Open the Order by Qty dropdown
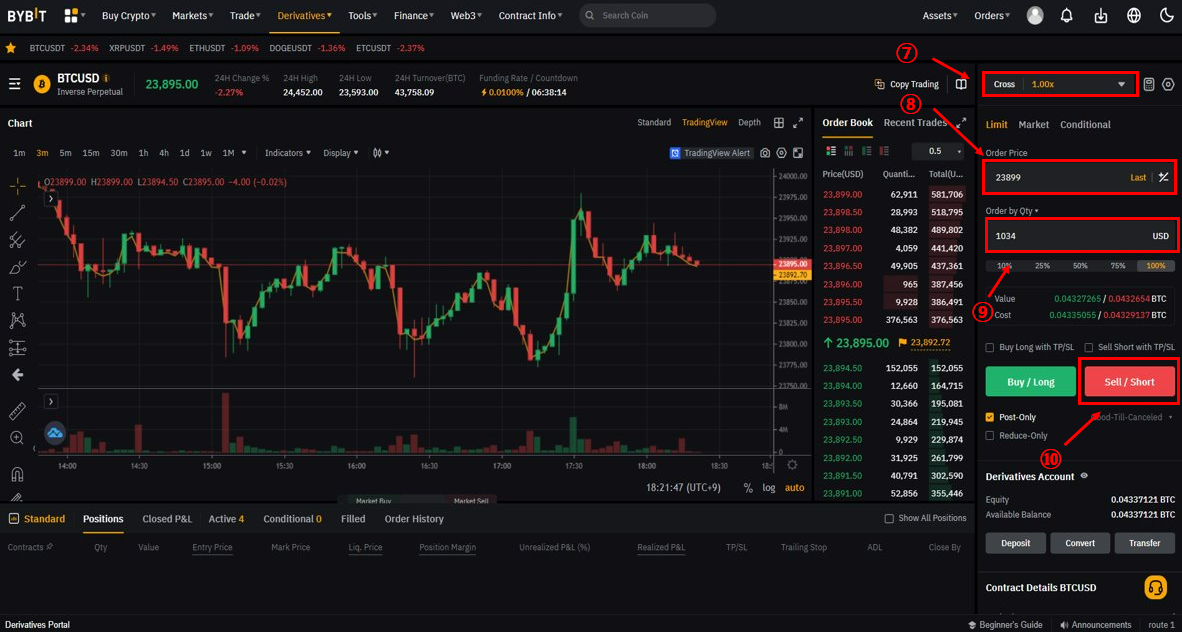Image resolution: width=1182 pixels, height=632 pixels. (x=1012, y=210)
